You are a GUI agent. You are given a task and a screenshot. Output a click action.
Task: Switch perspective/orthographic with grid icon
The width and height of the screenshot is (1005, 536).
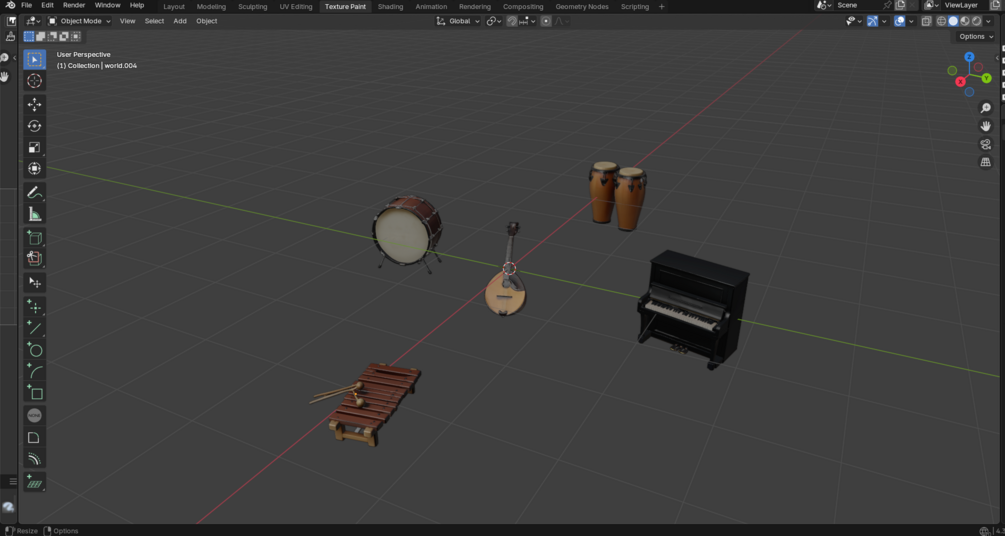pos(986,162)
